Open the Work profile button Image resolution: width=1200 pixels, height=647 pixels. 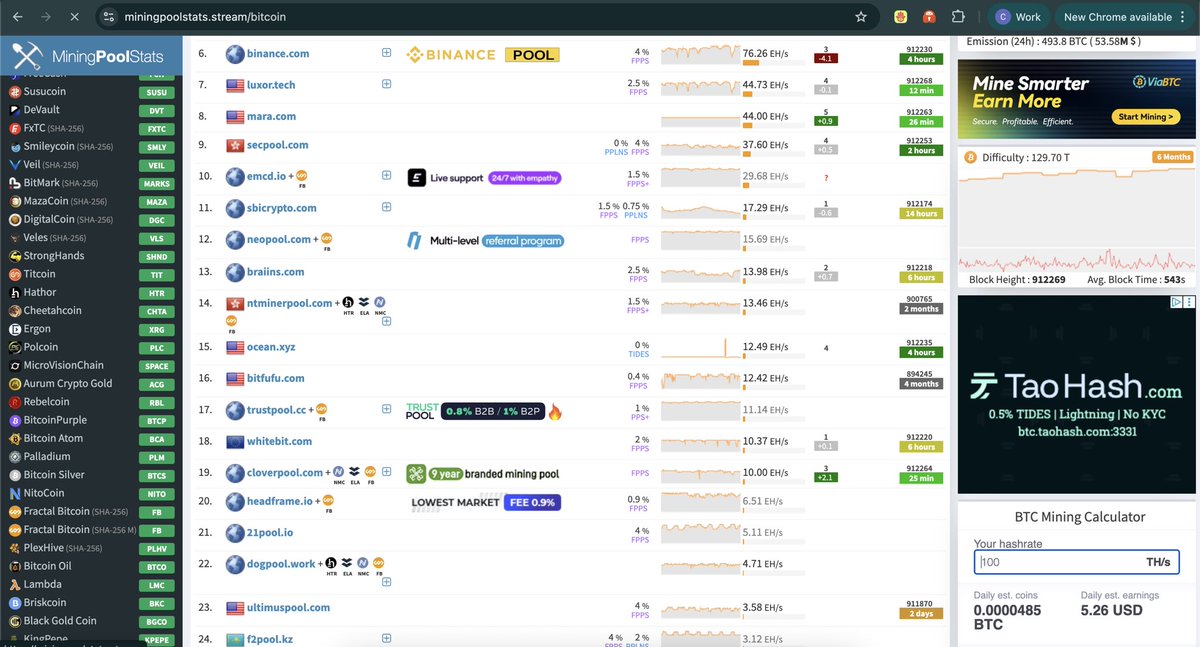[x=1018, y=17]
